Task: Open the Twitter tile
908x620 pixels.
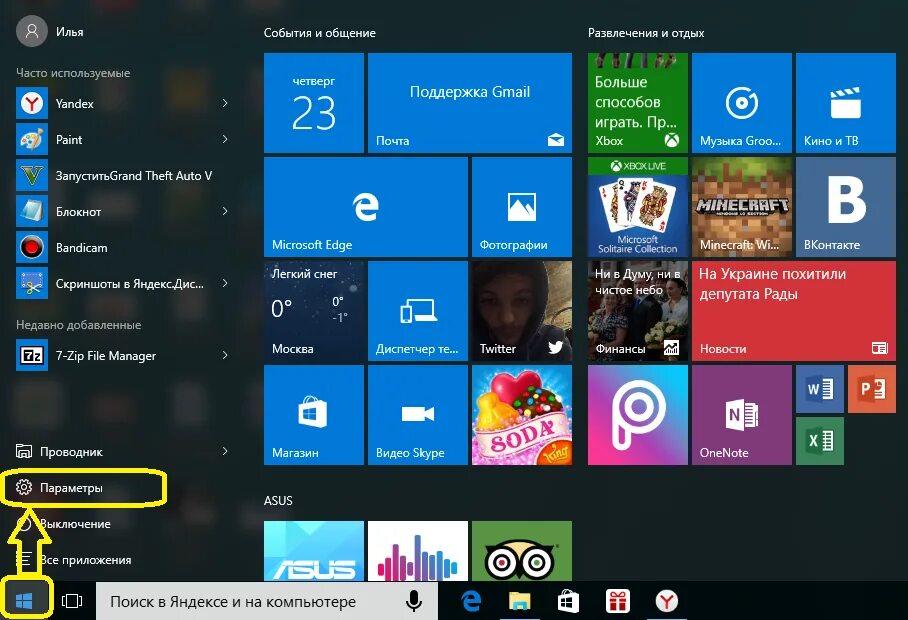Action: coord(522,311)
